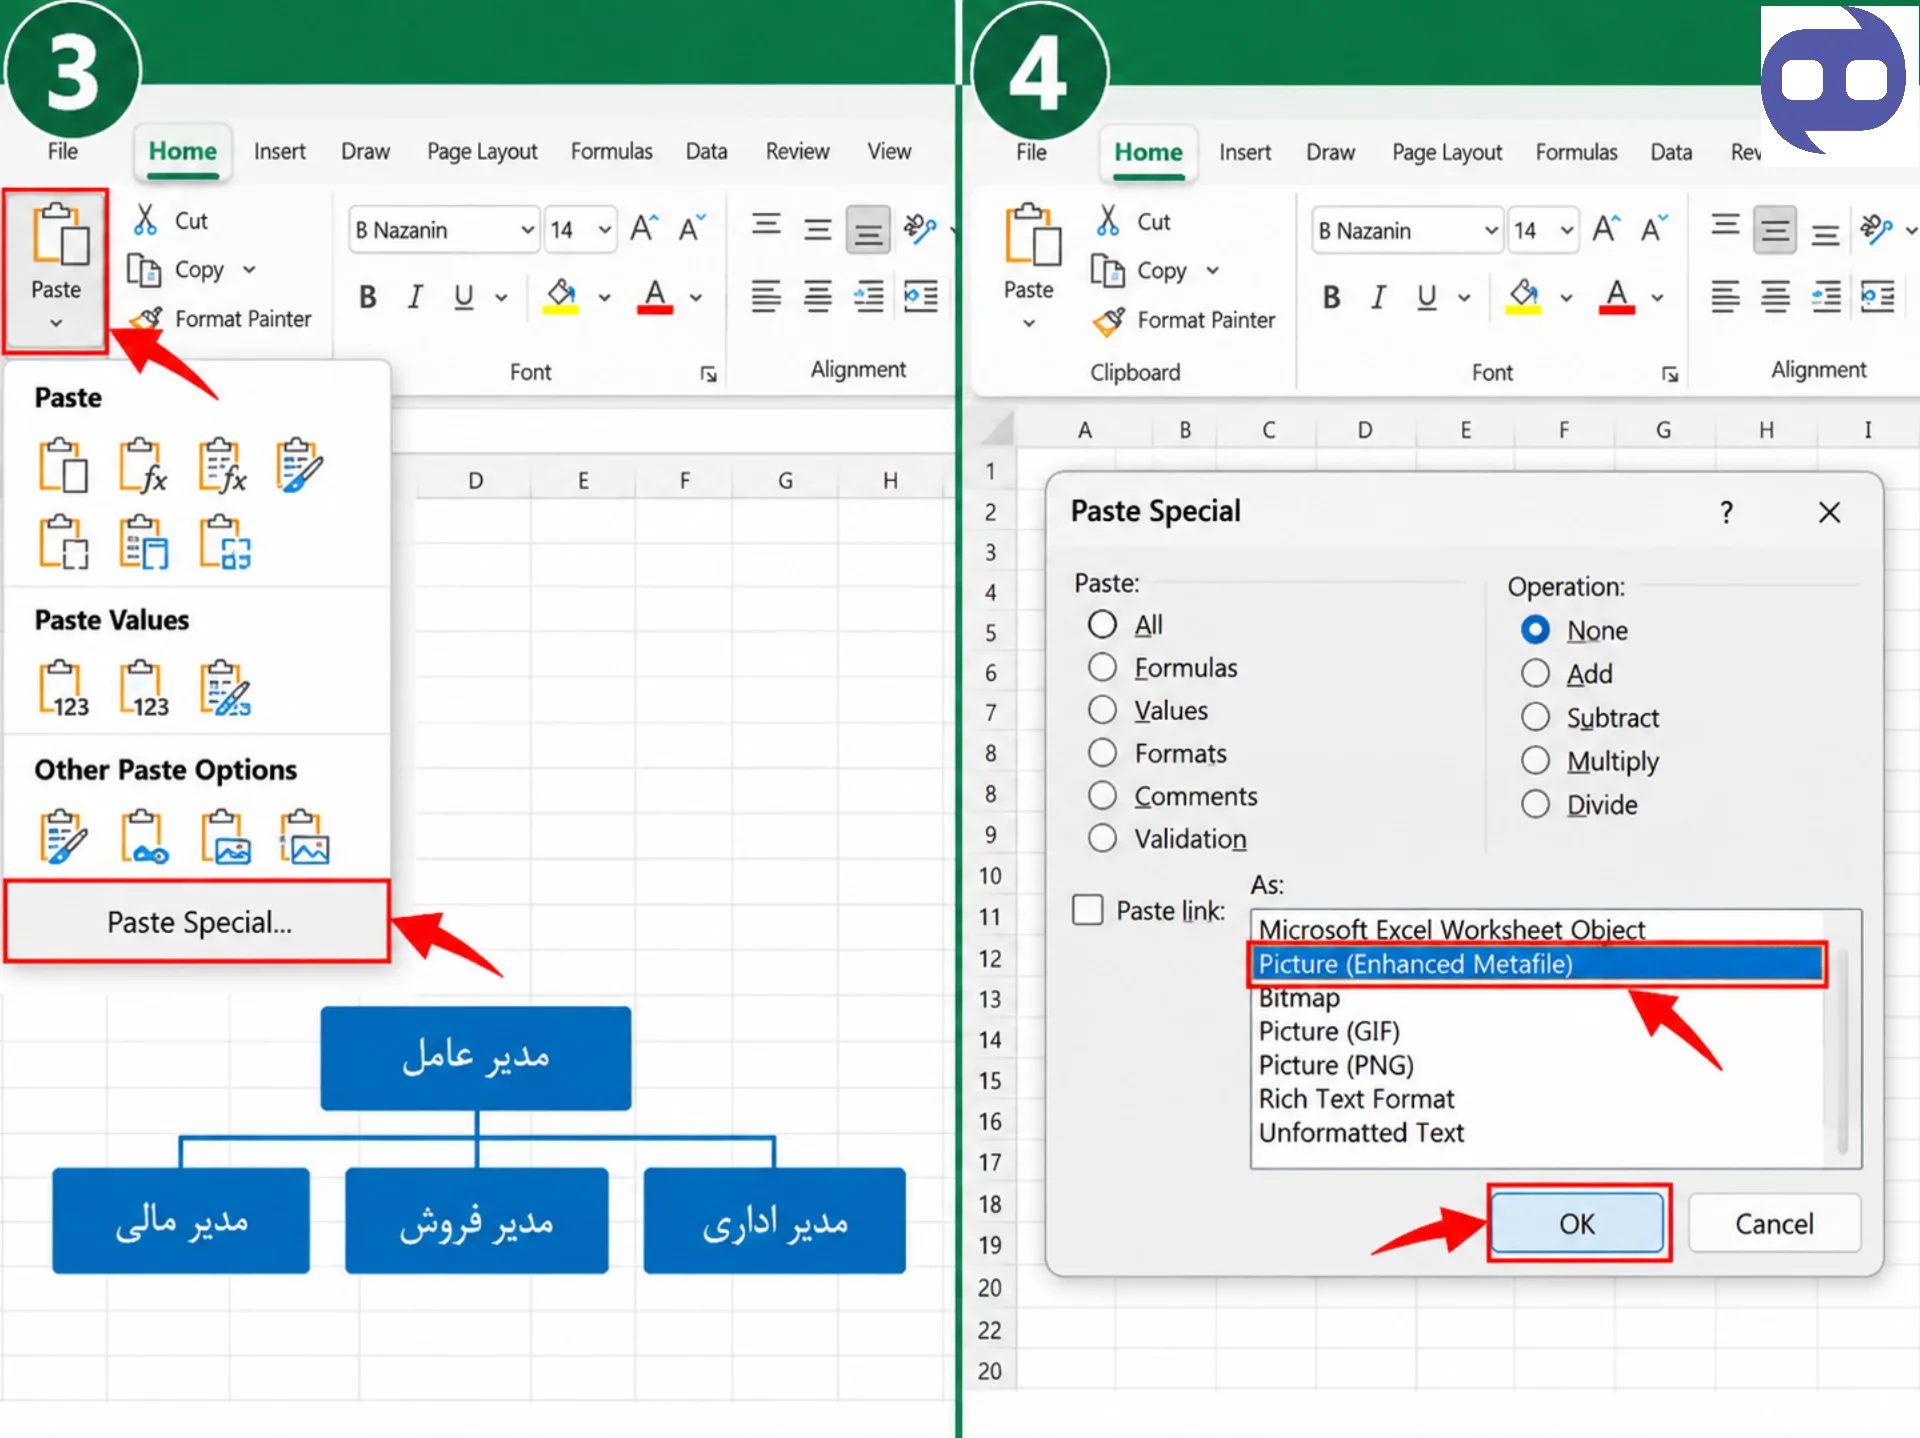Apply yellow fill color in left panel

[x=561, y=296]
